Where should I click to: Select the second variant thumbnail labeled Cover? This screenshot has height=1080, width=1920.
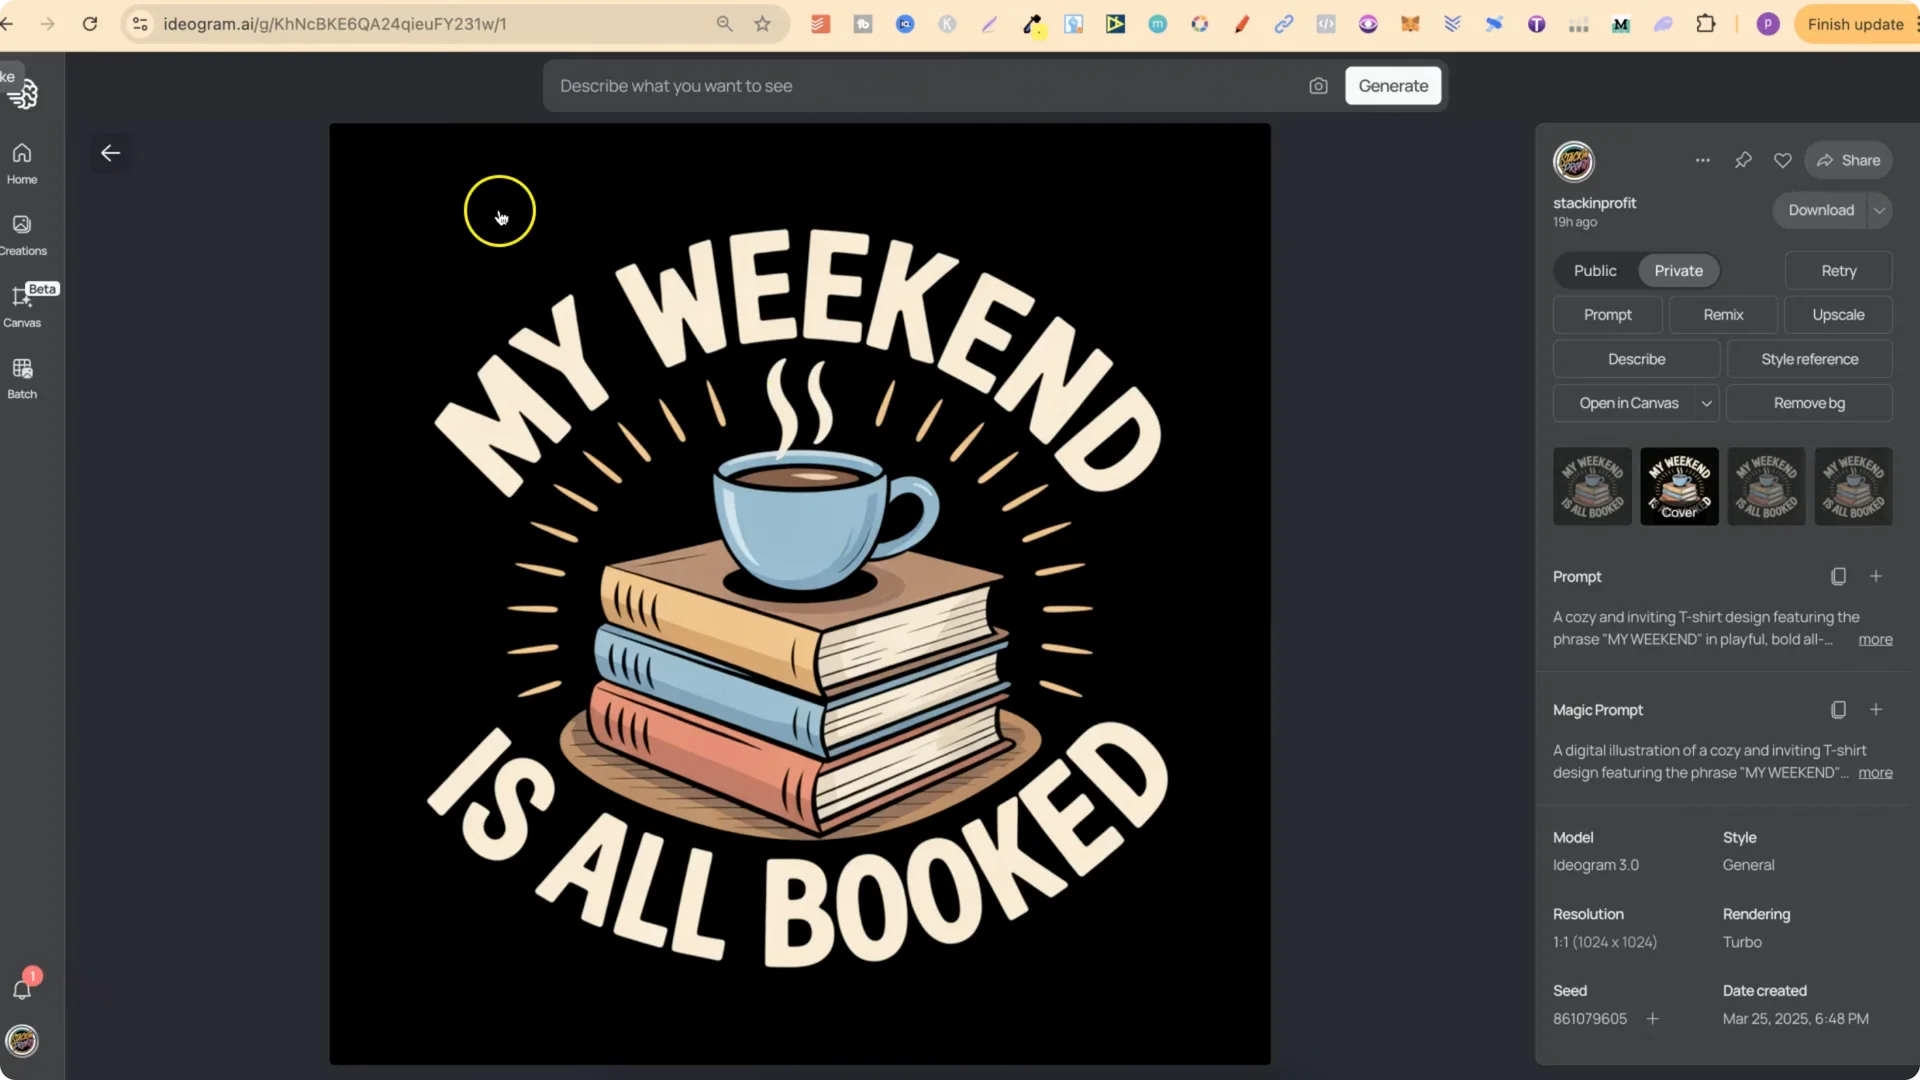point(1678,486)
